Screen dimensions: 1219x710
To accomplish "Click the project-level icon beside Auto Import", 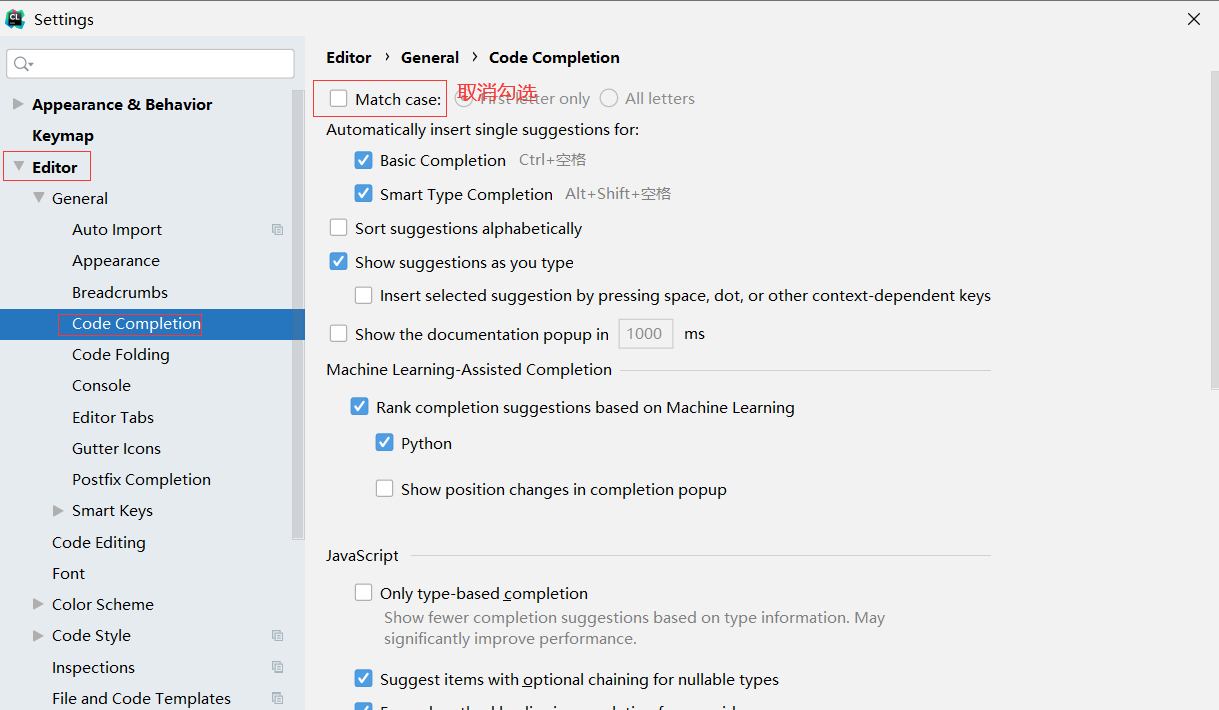I will point(278,230).
